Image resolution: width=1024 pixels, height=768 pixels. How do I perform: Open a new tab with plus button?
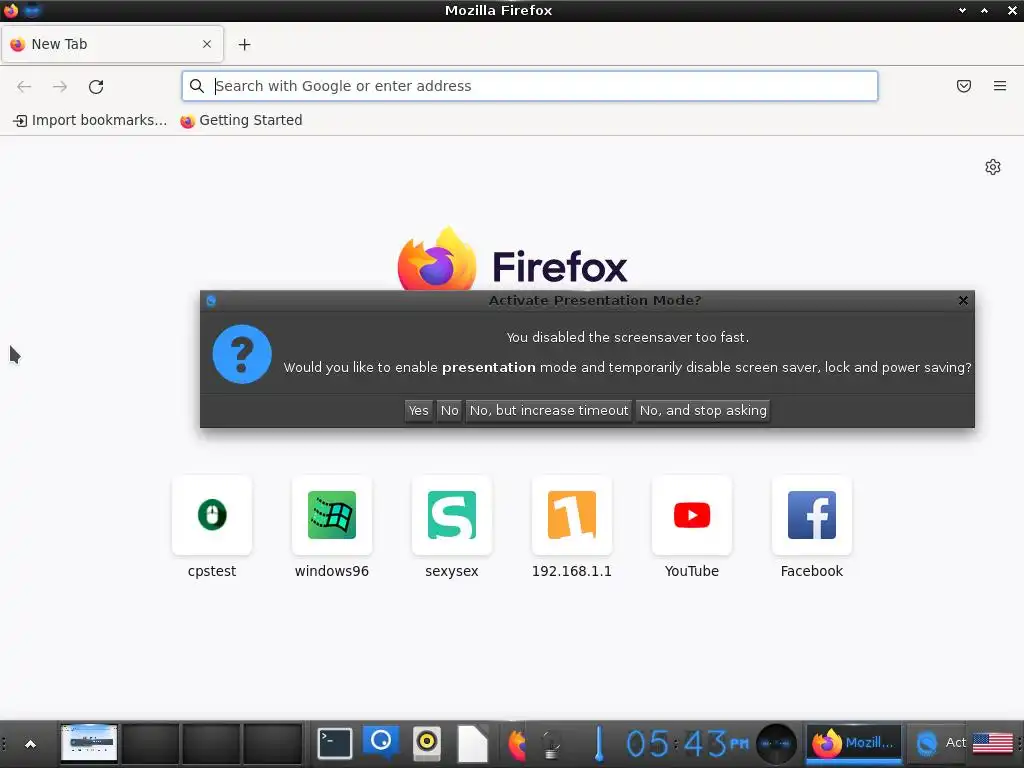(x=244, y=44)
